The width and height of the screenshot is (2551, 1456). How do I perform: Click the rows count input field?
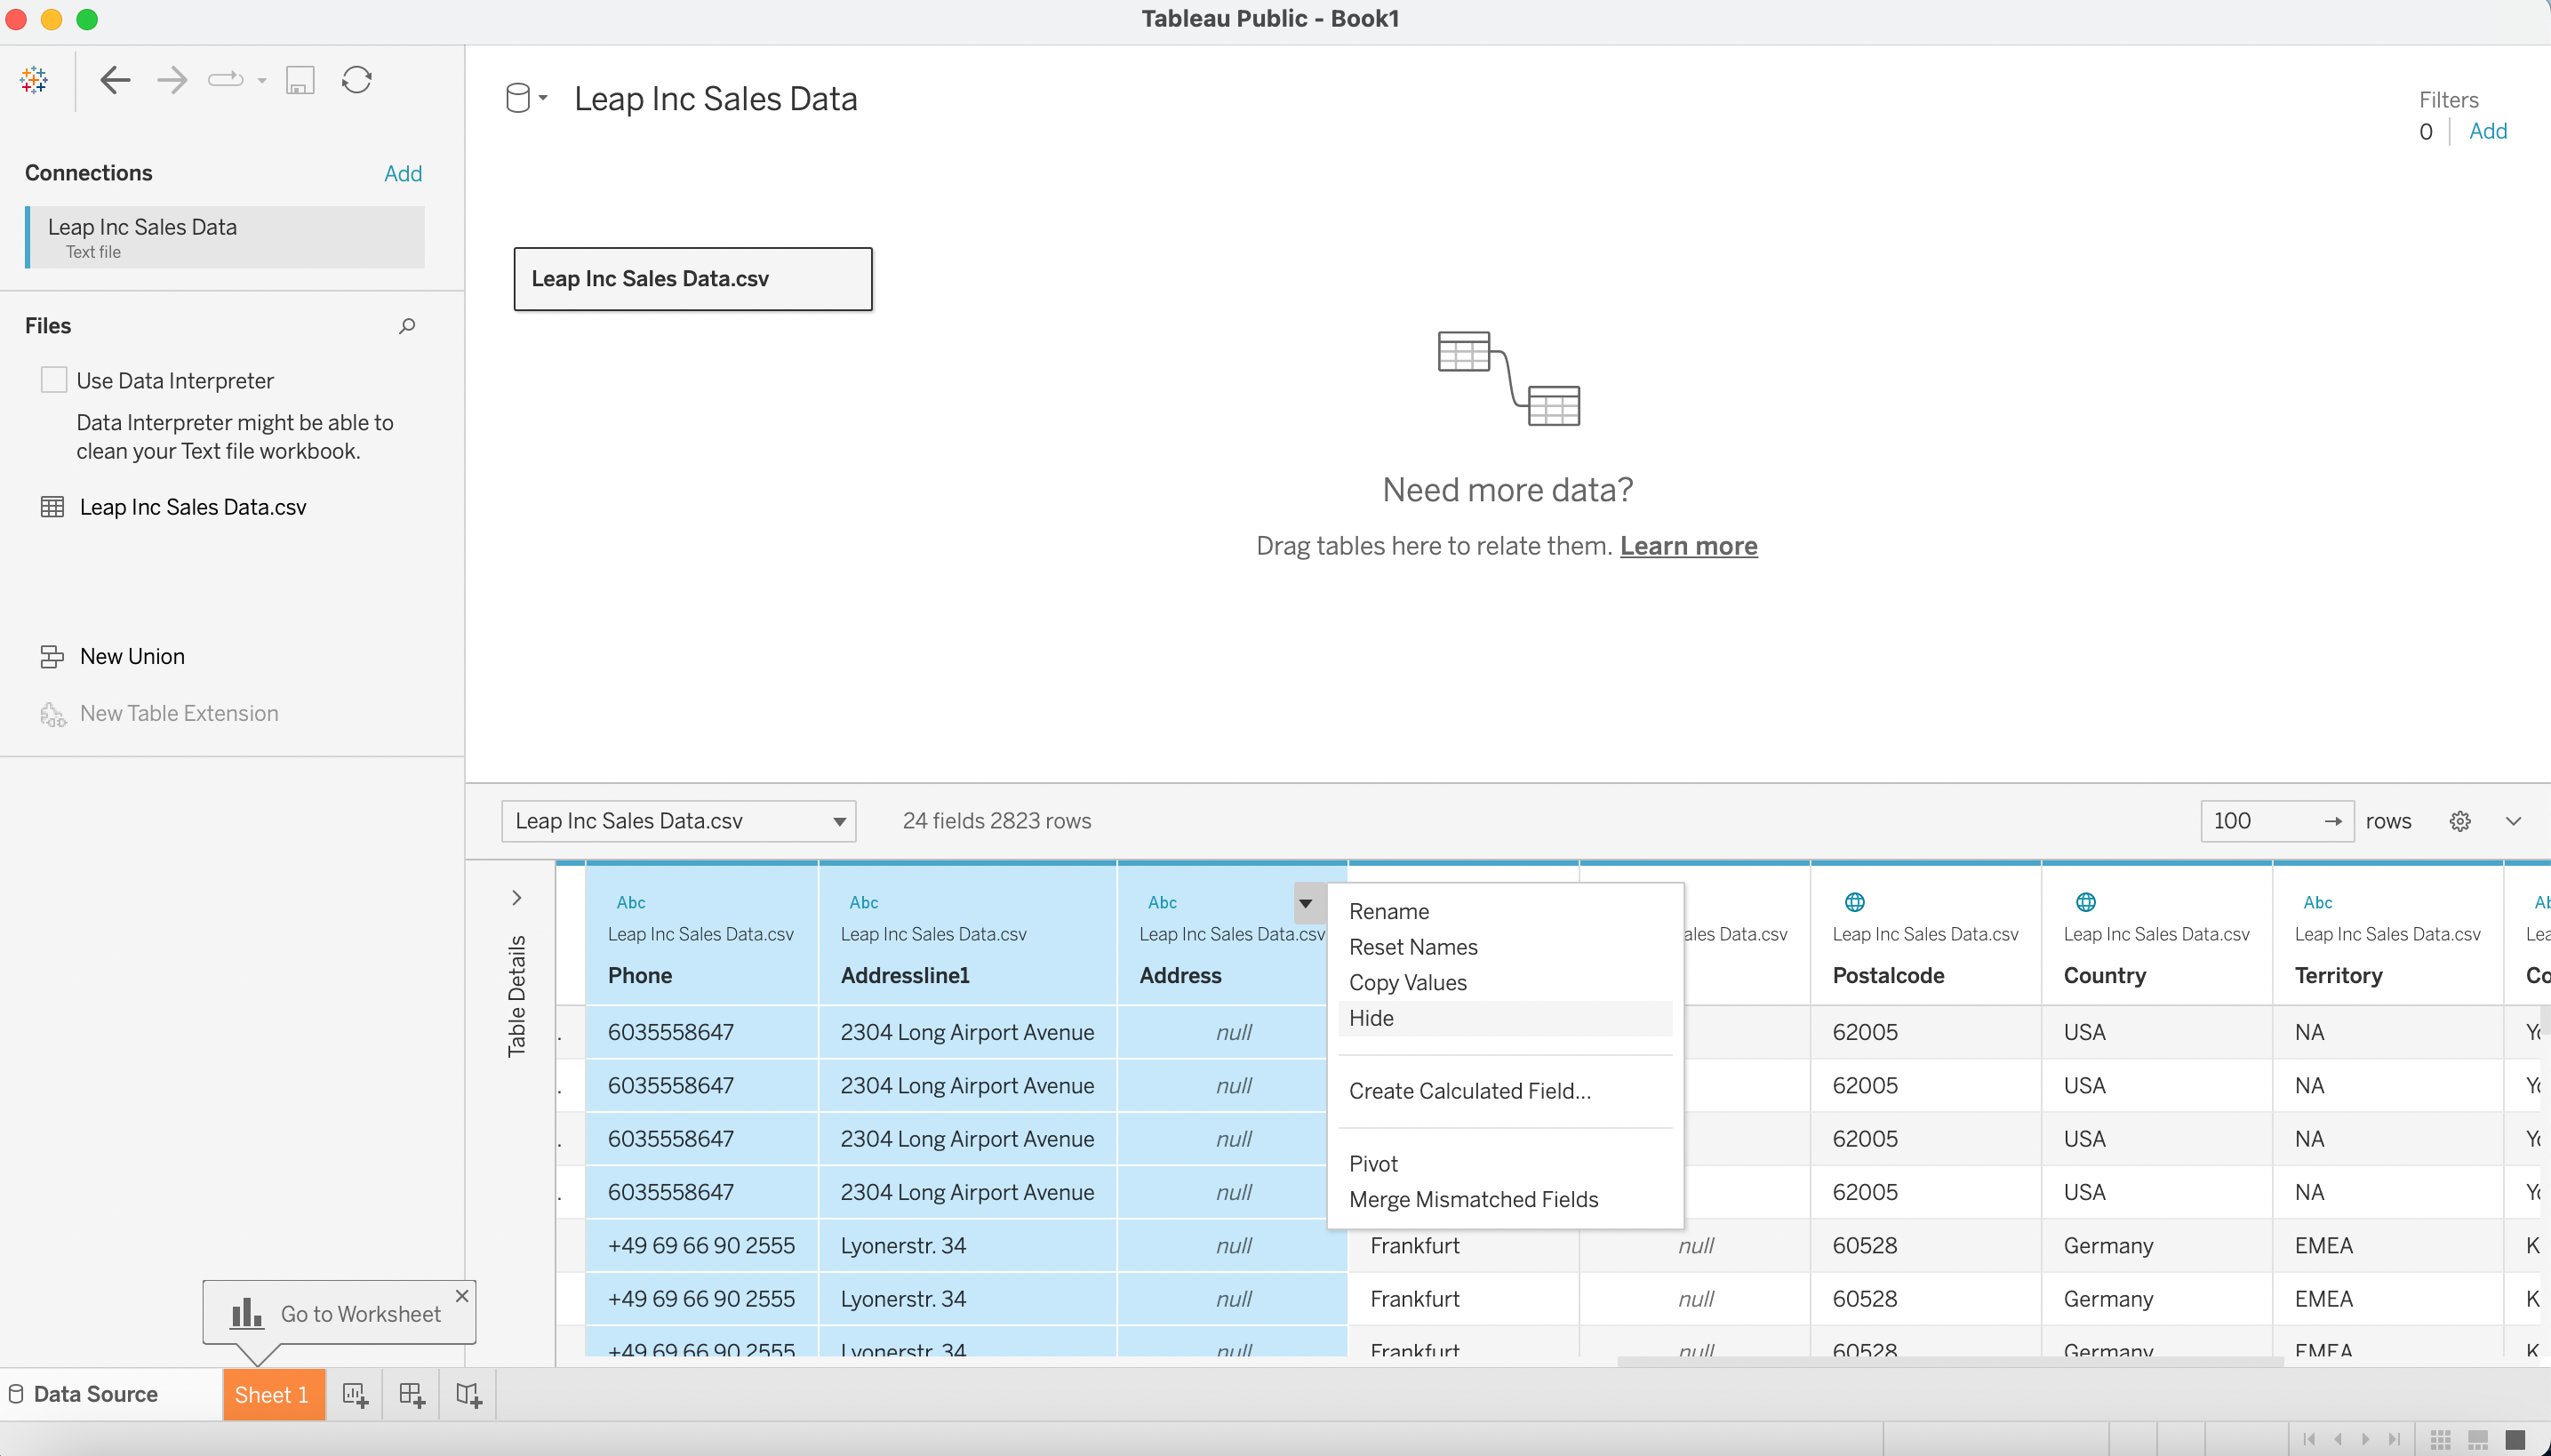(2262, 821)
